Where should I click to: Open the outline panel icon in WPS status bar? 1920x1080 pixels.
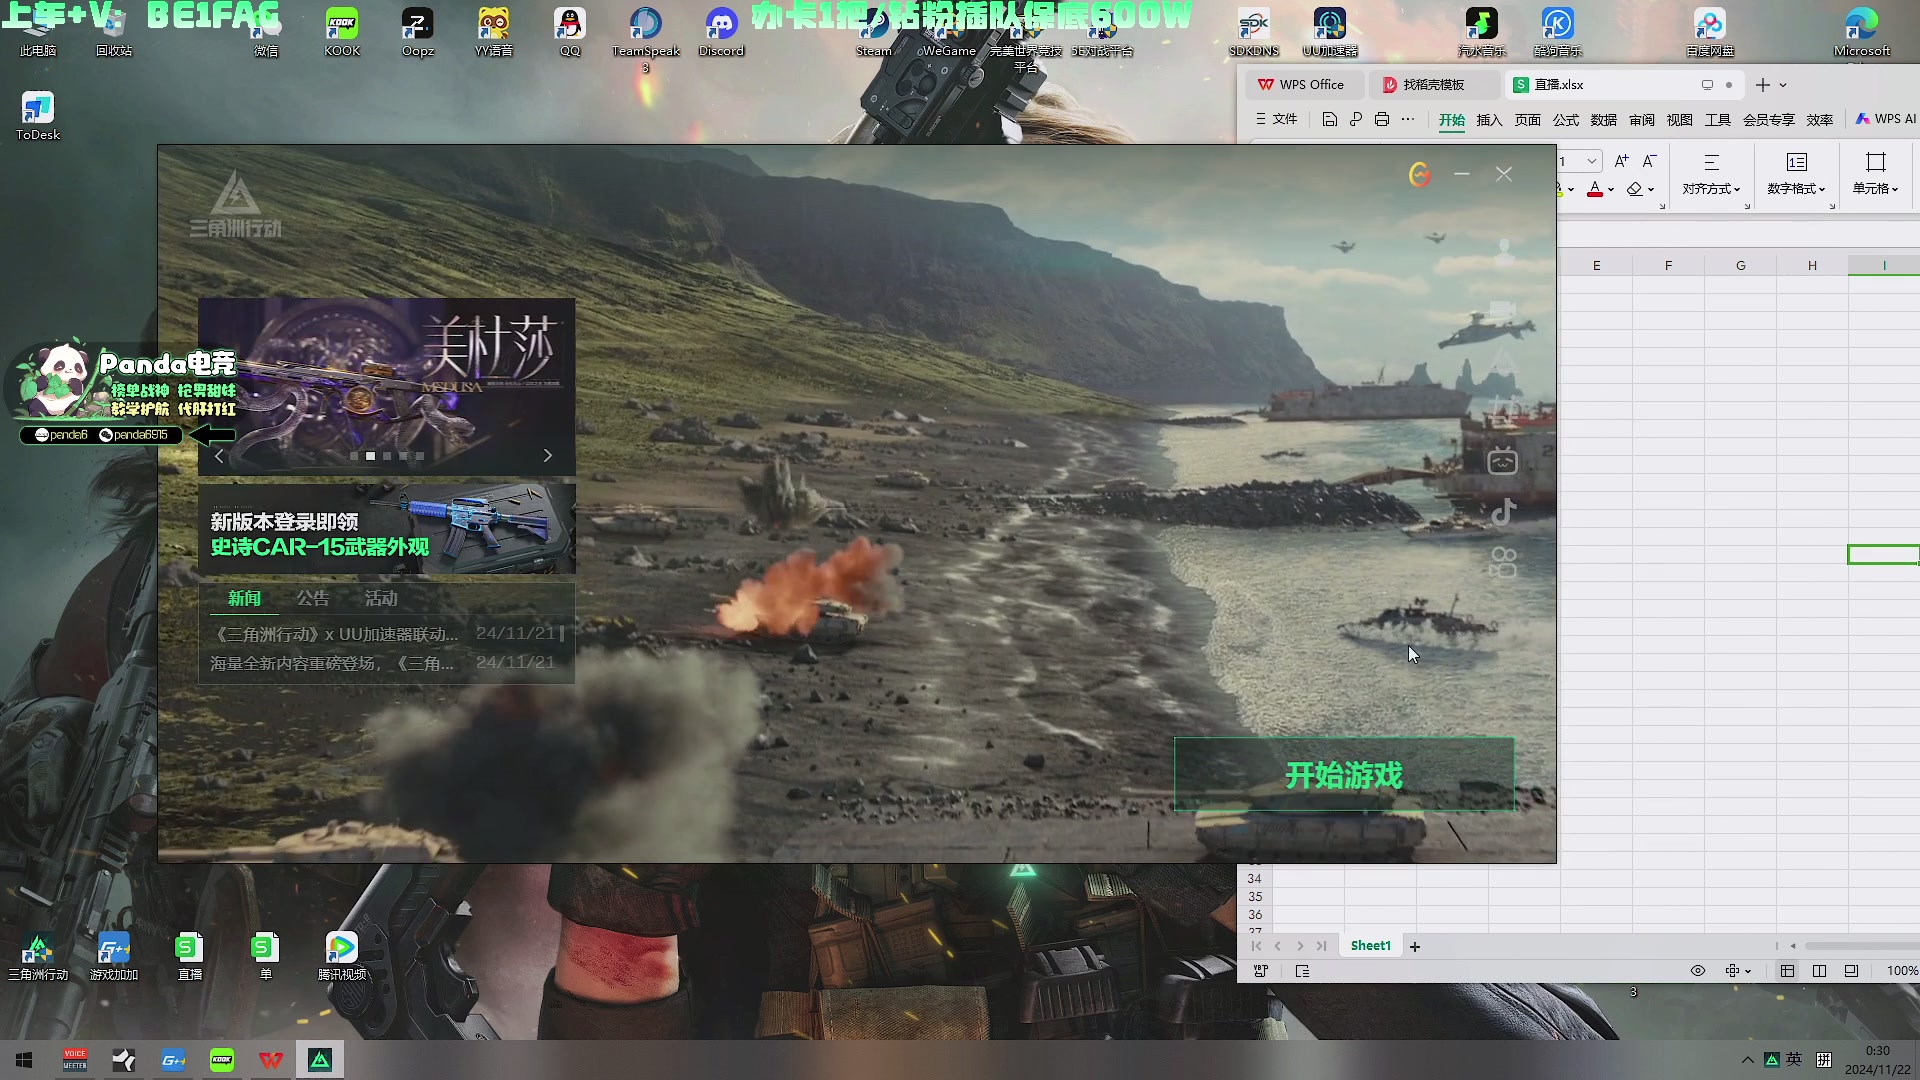tap(1302, 971)
